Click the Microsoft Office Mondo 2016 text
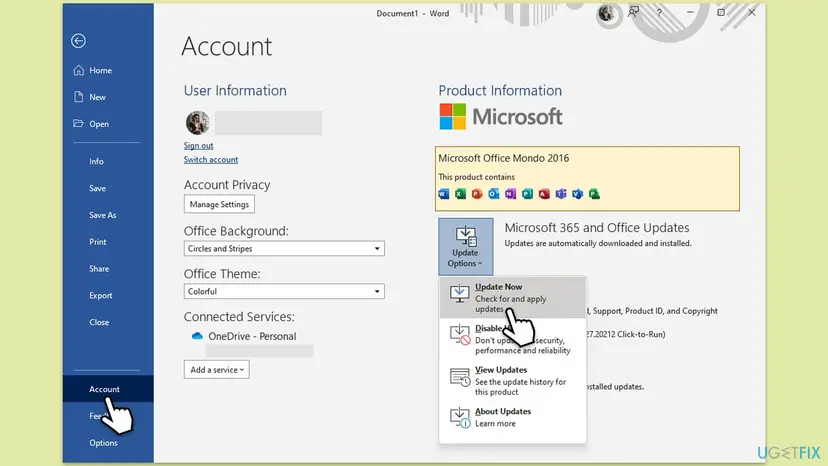The image size is (828, 466). tap(504, 158)
